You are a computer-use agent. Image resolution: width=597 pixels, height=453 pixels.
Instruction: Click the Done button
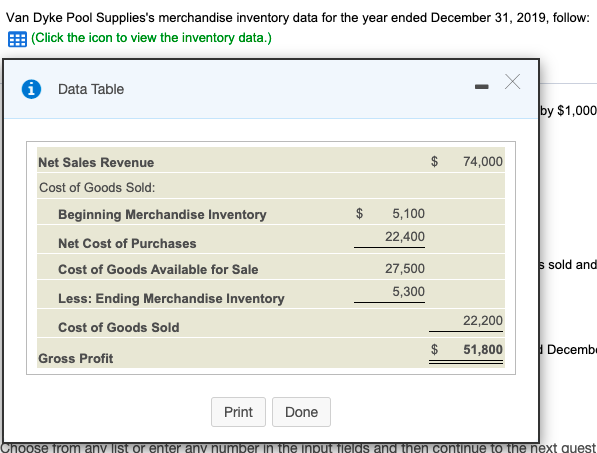(301, 412)
